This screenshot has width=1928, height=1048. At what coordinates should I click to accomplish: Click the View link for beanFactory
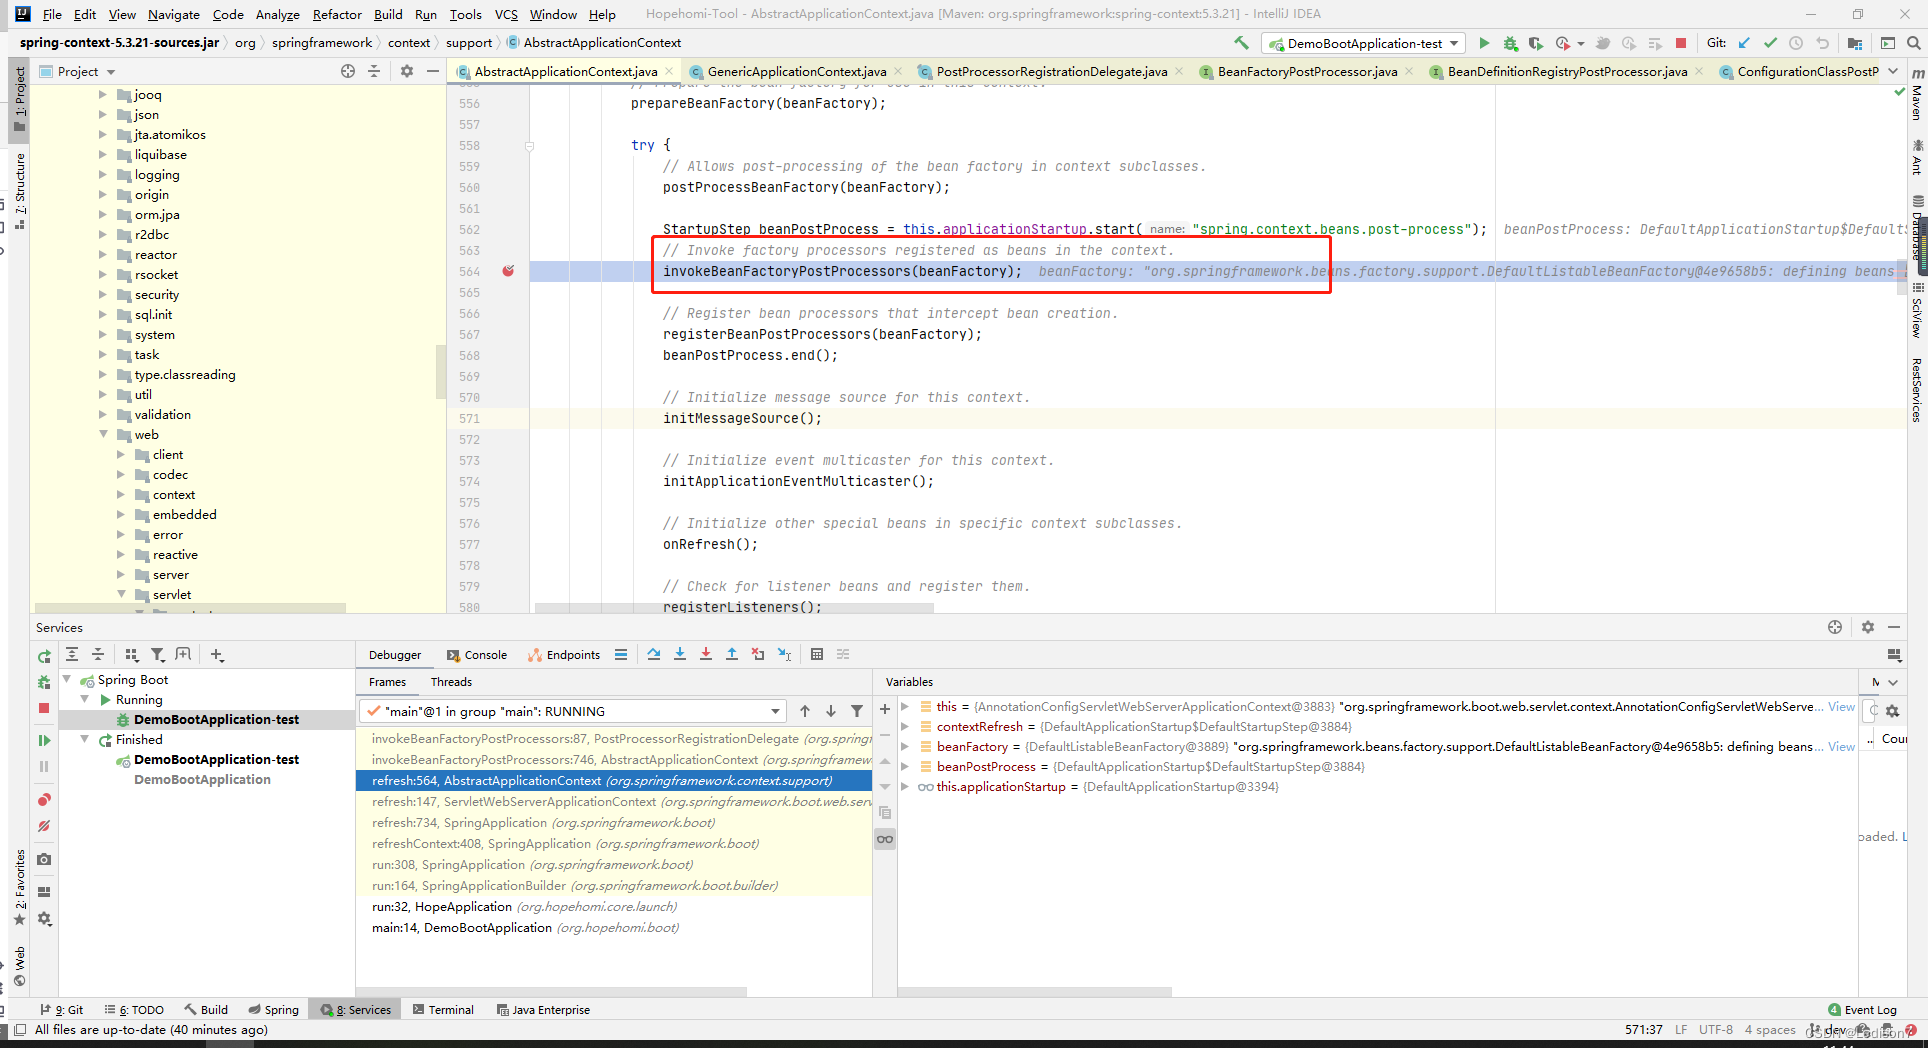1842,747
